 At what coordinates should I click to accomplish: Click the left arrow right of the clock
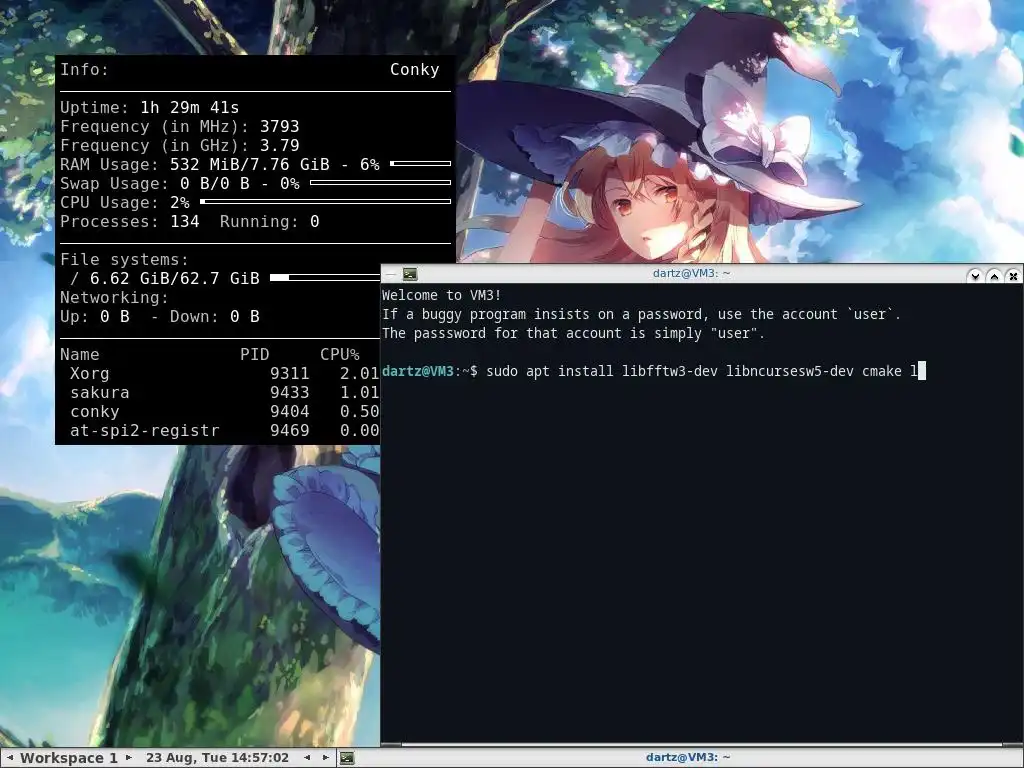(307, 758)
